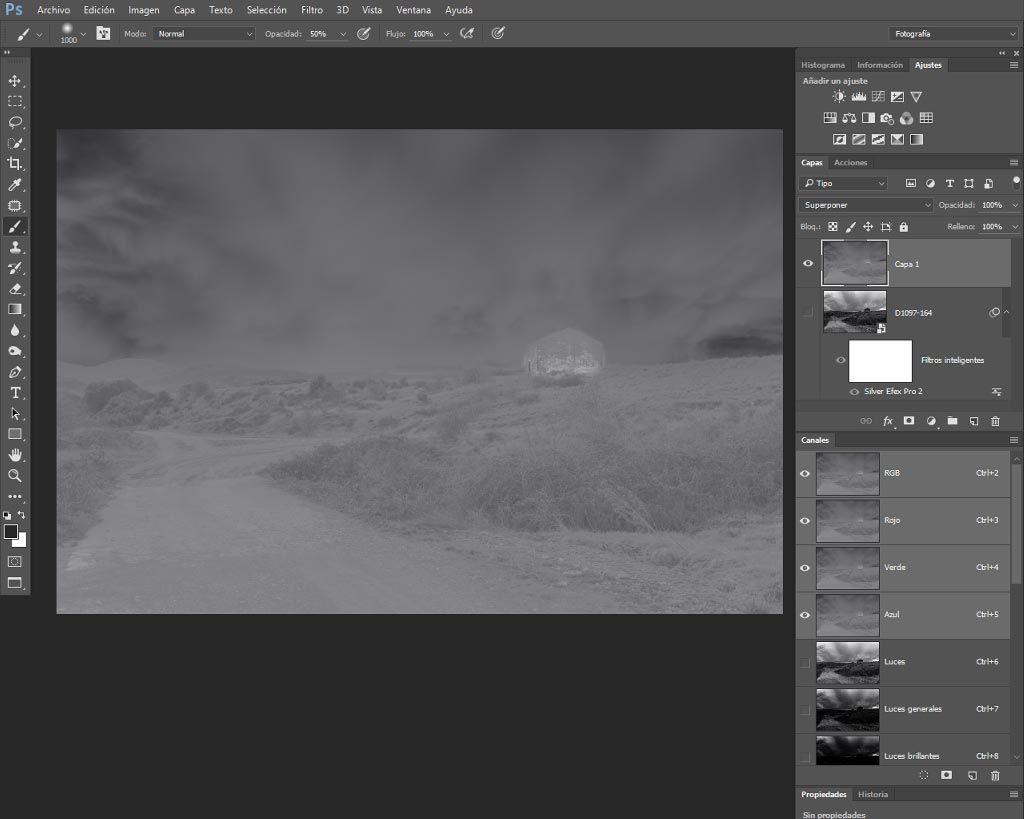Switch to the Información tab
This screenshot has height=819, width=1024.
[x=880, y=65]
